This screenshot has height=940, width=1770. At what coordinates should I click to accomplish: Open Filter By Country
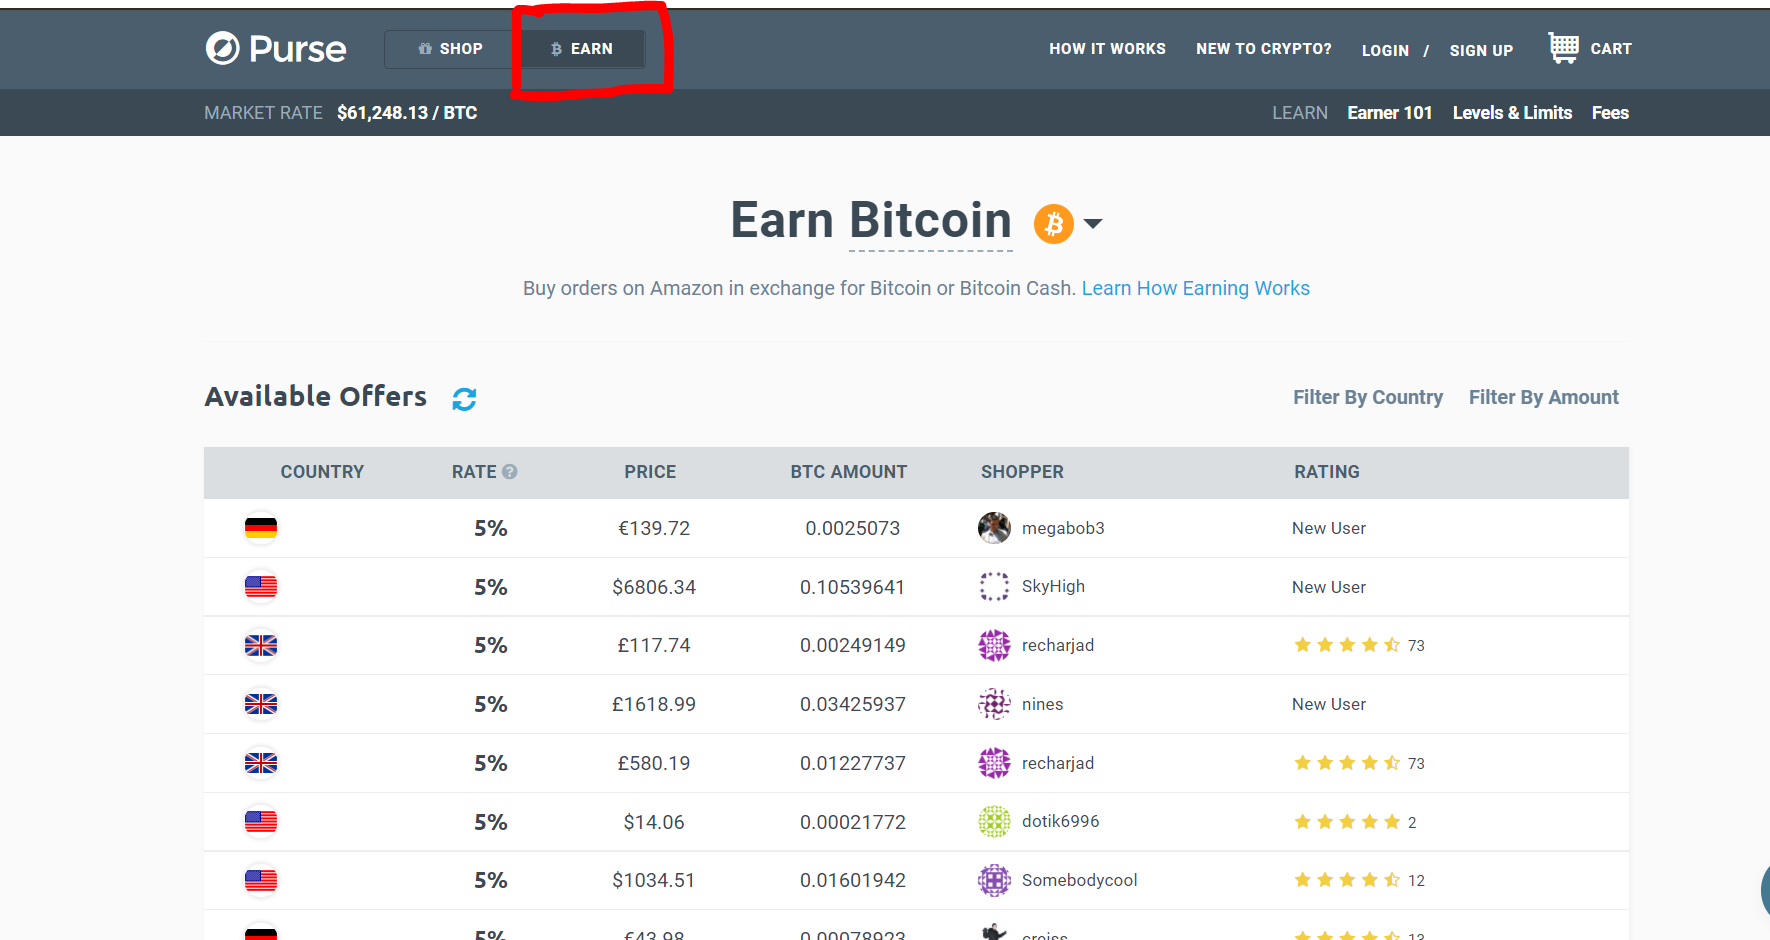point(1367,397)
